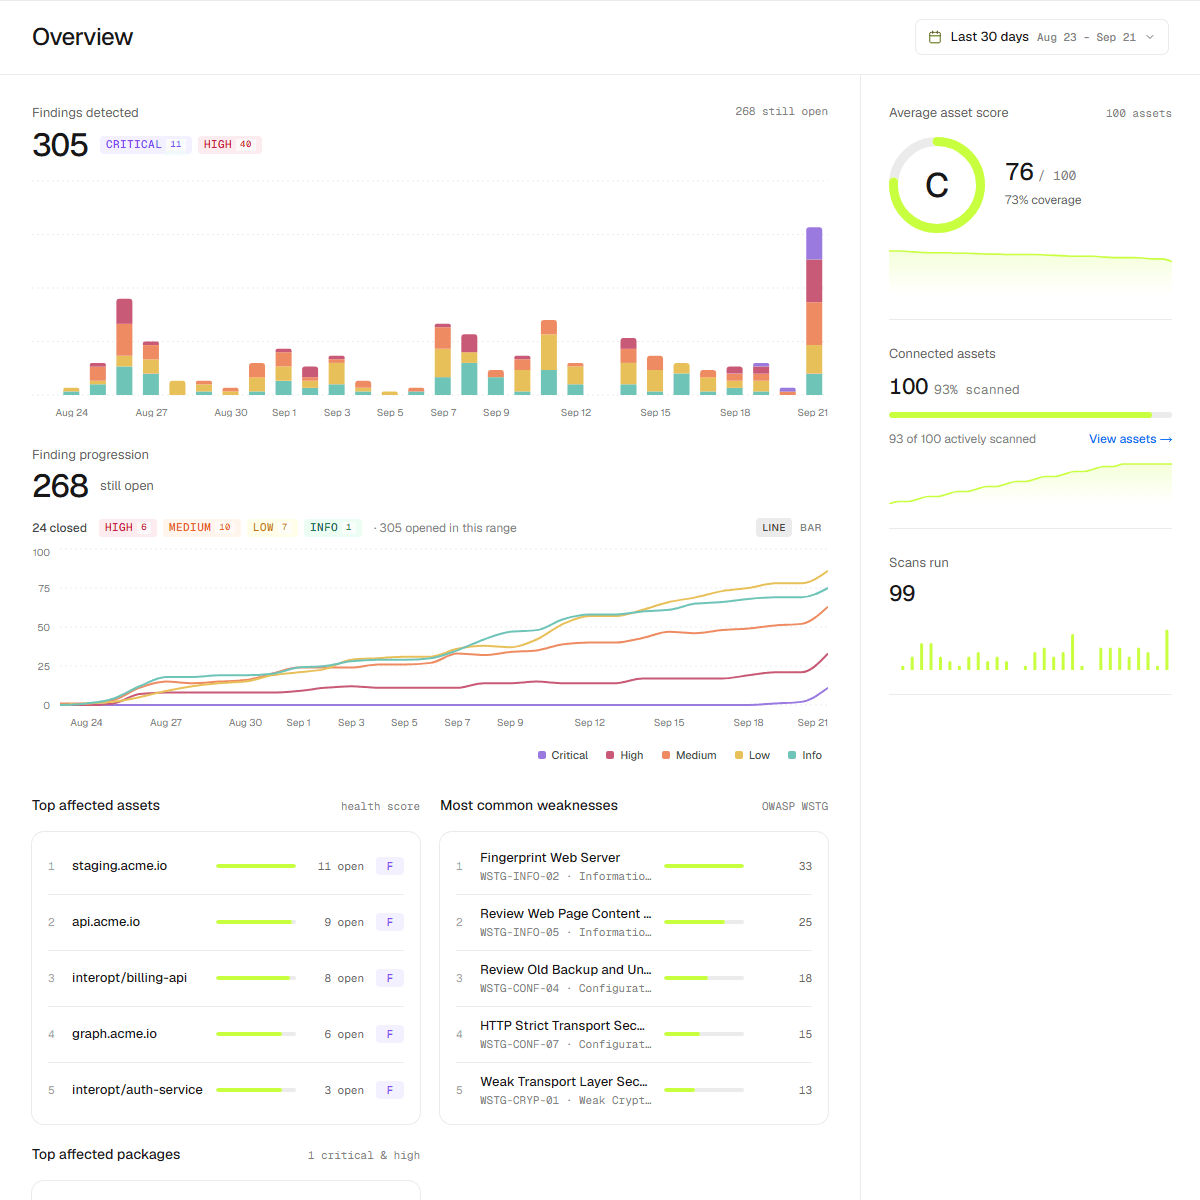
Task: Click the HIGH 40 badge under Findings detected
Action: tap(229, 145)
